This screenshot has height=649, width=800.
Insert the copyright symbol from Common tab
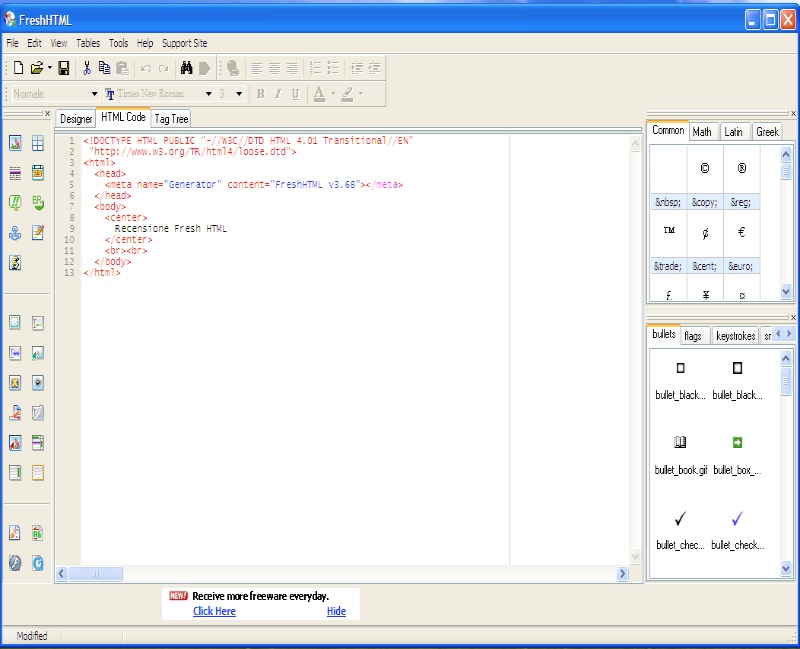pos(705,169)
